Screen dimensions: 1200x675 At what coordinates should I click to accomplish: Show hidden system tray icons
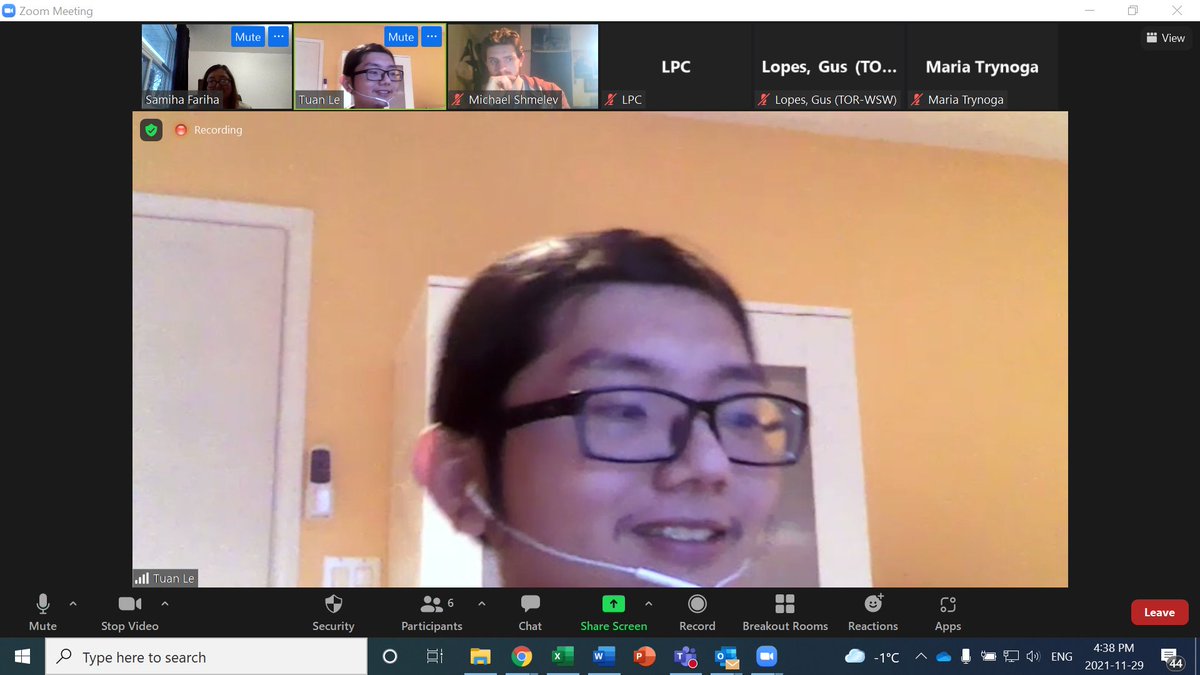(x=921, y=656)
